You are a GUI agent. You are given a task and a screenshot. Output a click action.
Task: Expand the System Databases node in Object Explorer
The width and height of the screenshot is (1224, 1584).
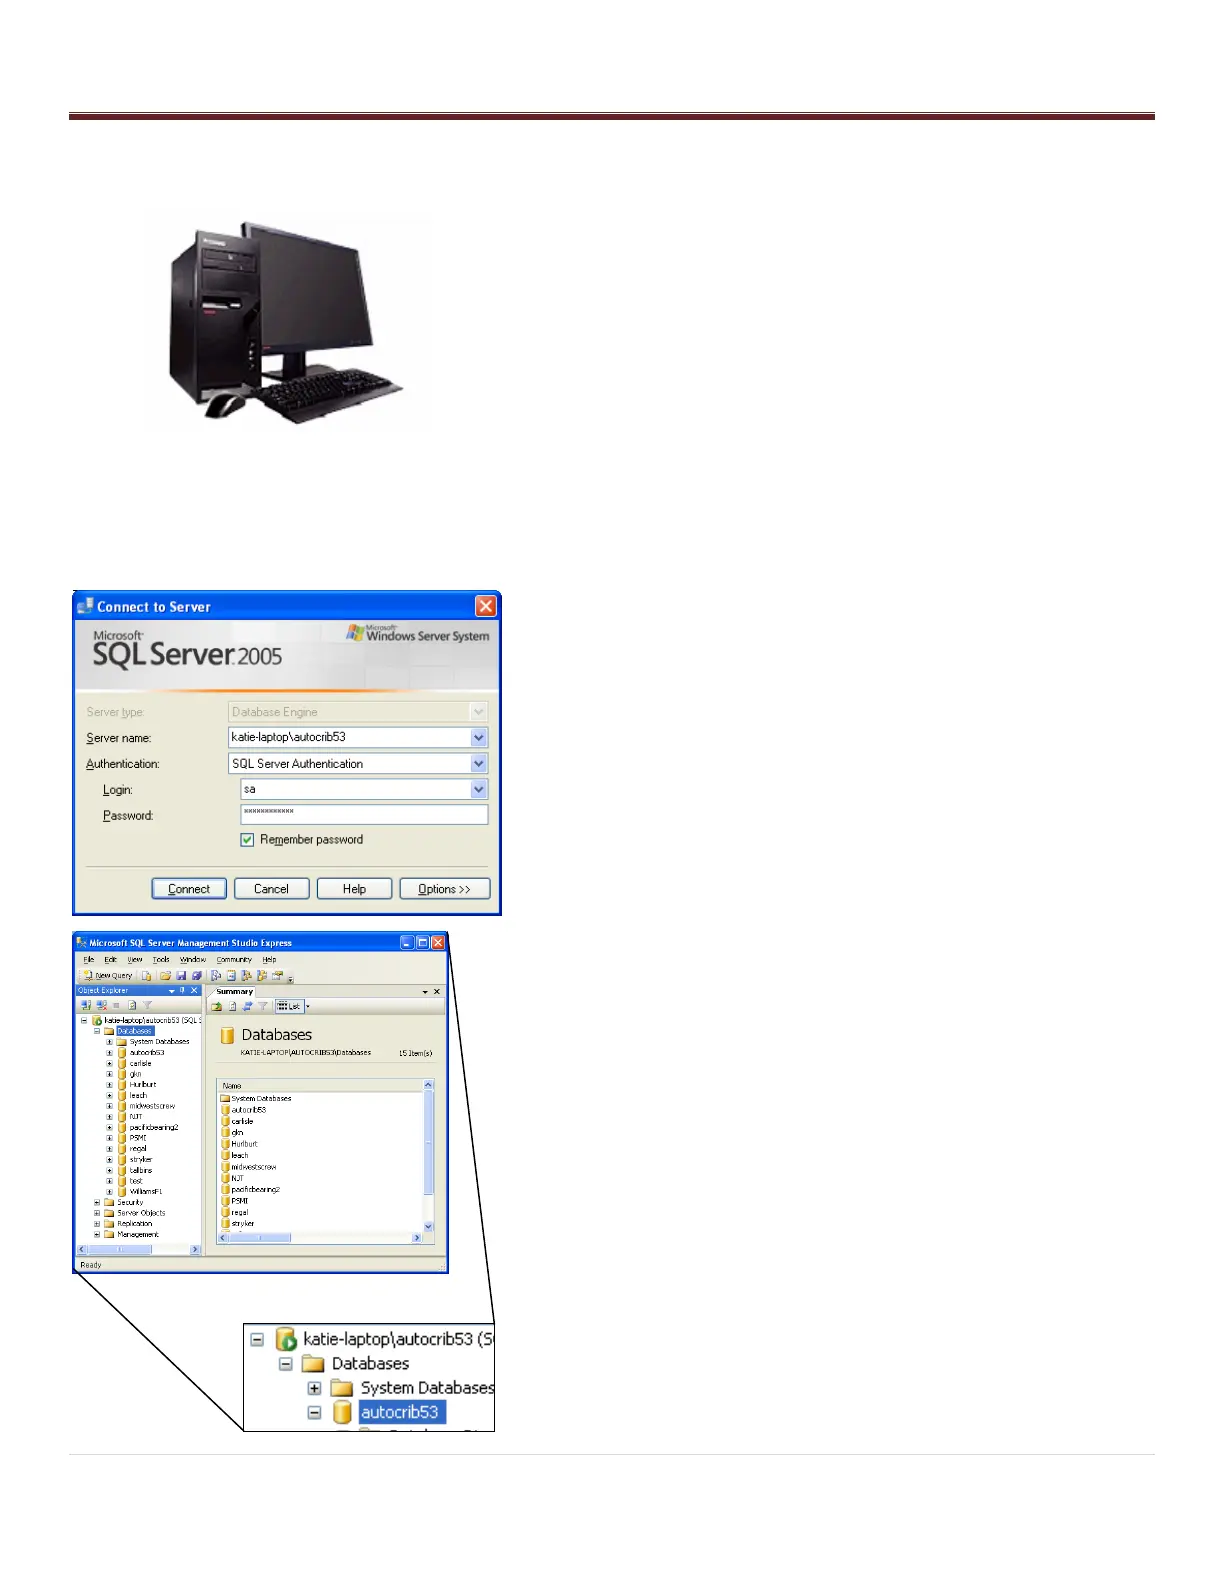[x=109, y=1041]
